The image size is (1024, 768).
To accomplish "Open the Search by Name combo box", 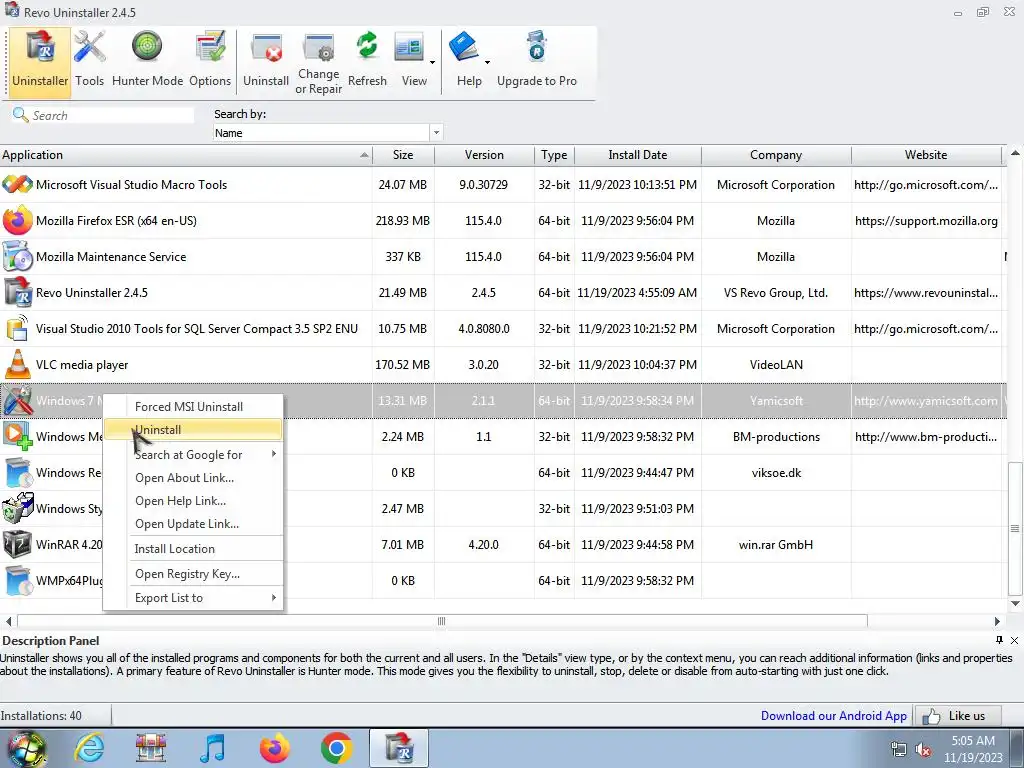I will [x=328, y=133].
